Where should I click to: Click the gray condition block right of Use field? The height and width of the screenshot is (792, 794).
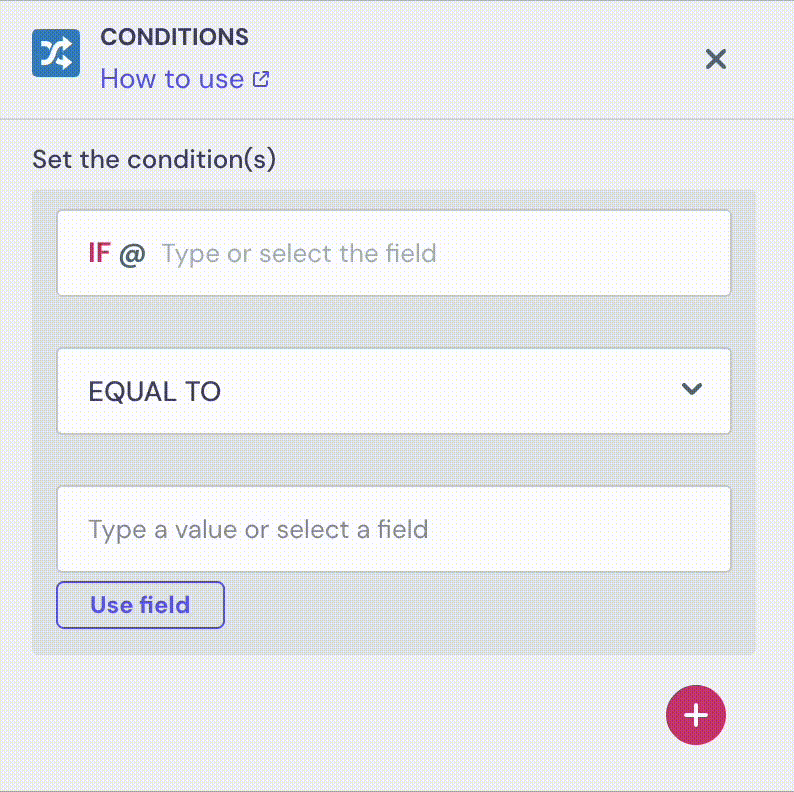click(480, 612)
